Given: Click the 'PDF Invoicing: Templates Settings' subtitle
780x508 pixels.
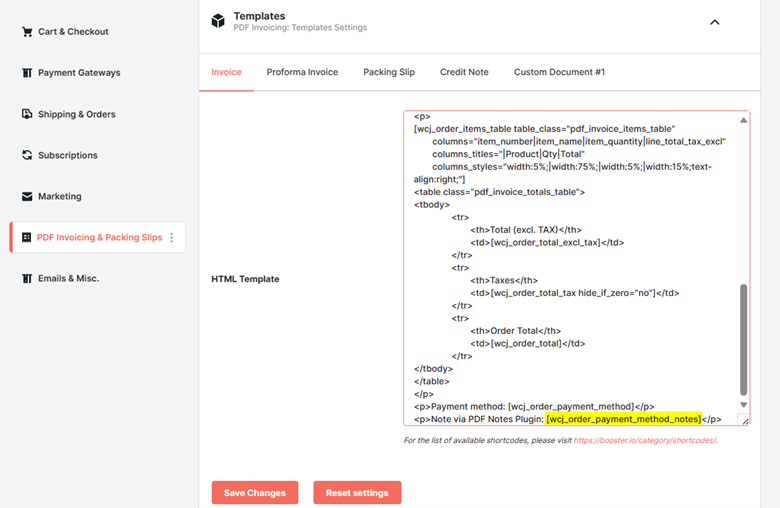Looking at the screenshot, I should 300,28.
